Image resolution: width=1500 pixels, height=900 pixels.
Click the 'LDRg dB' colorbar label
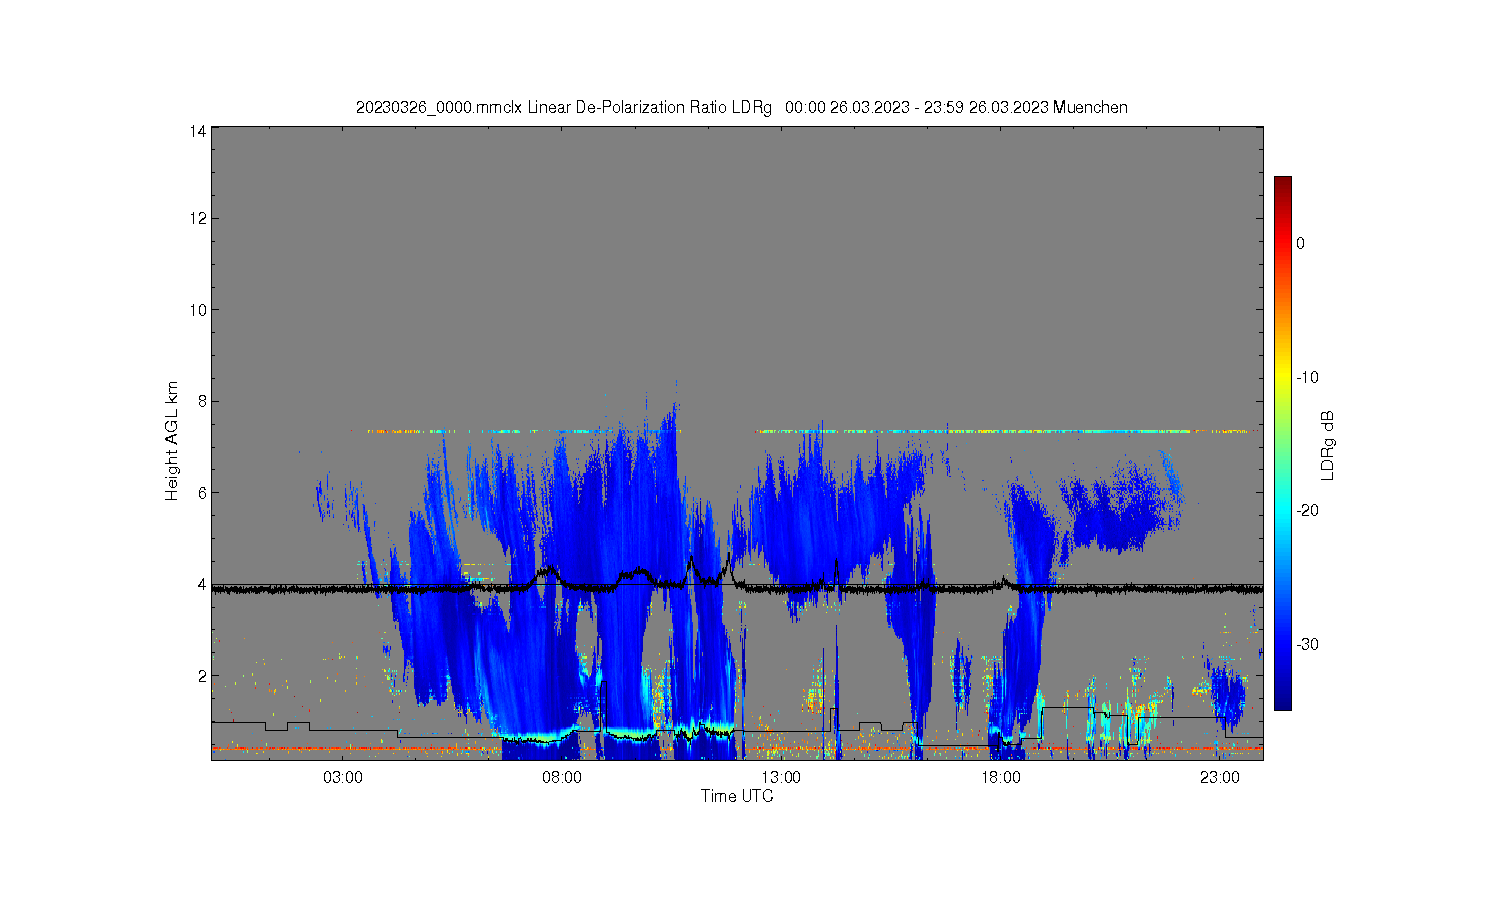1328,445
